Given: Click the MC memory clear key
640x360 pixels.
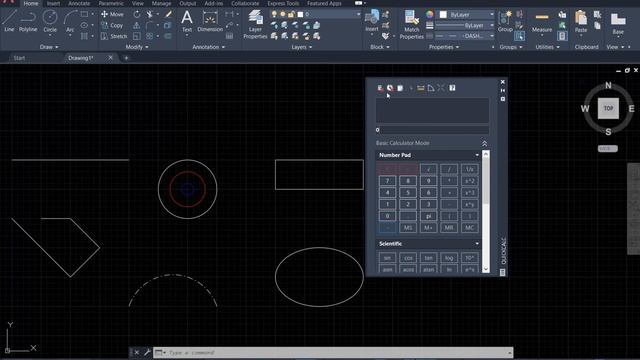Looking at the screenshot, I should (470, 228).
